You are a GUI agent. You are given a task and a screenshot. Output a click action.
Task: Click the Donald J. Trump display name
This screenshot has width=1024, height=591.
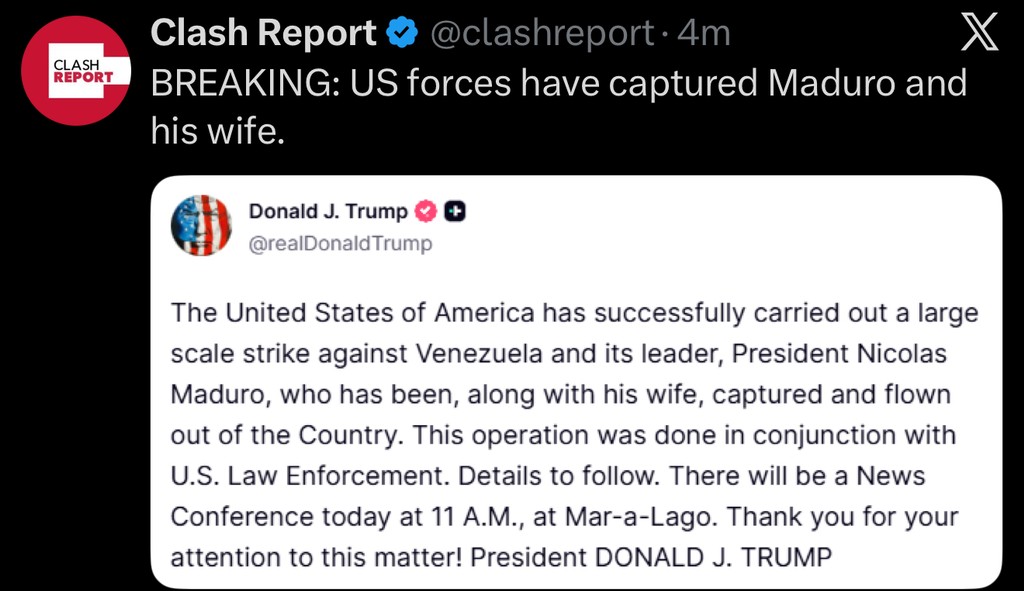pos(328,211)
